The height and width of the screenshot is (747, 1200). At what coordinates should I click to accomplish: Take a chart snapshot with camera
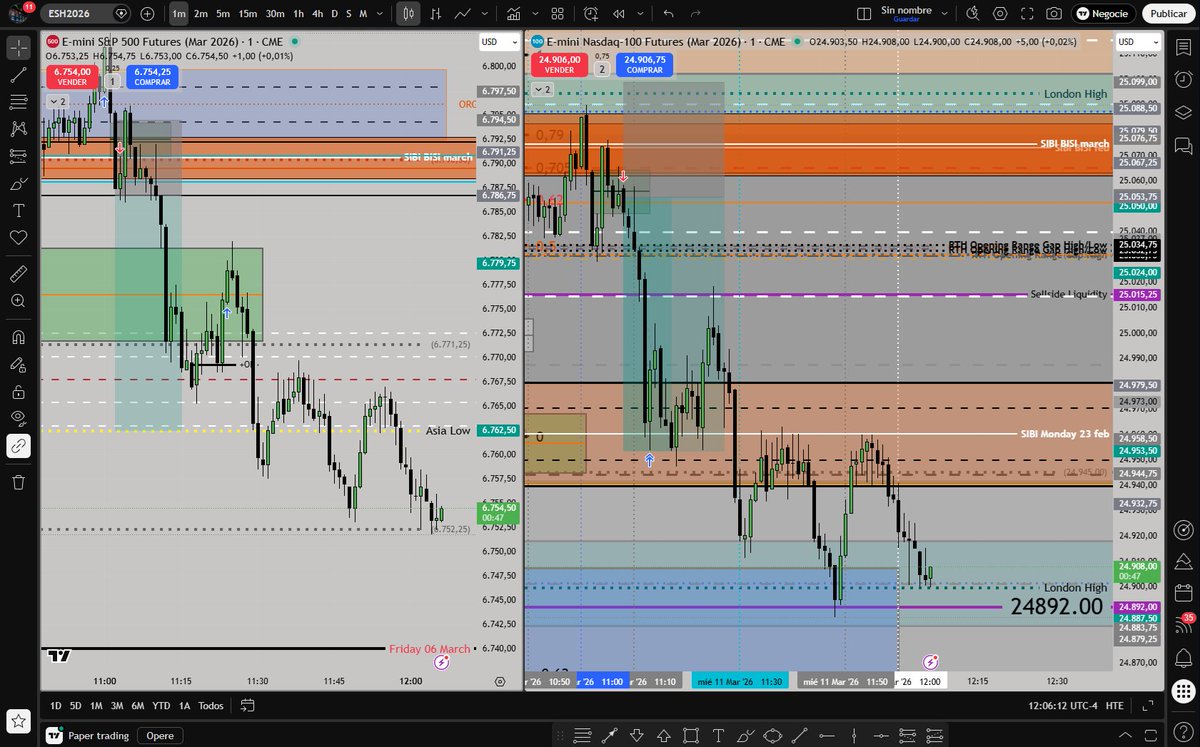(1054, 14)
